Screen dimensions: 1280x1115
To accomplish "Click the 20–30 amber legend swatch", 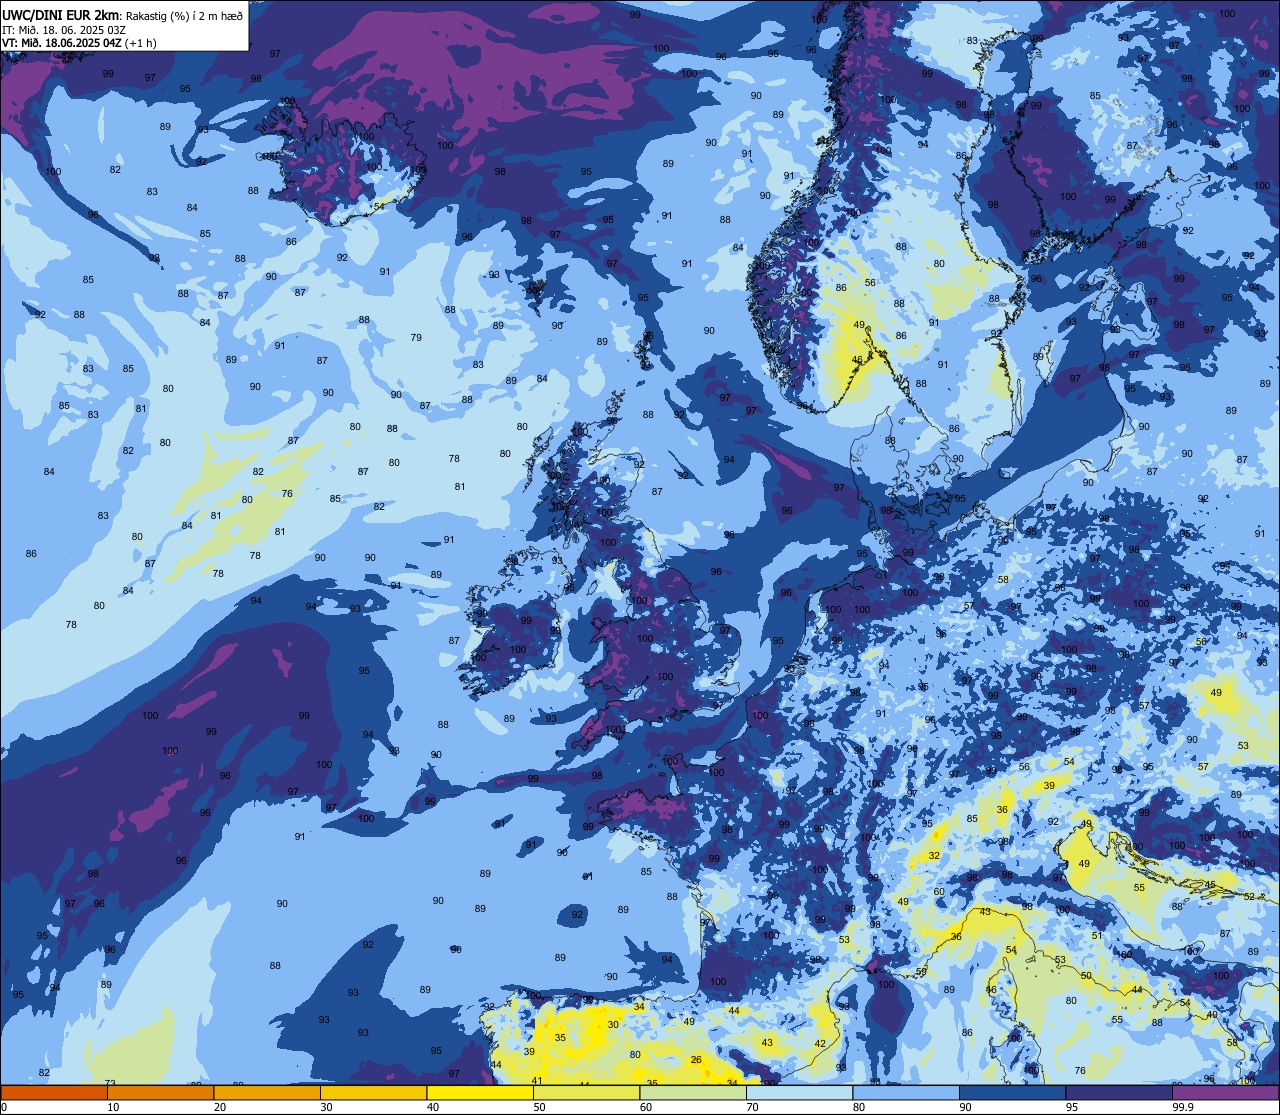I will tap(266, 1093).
